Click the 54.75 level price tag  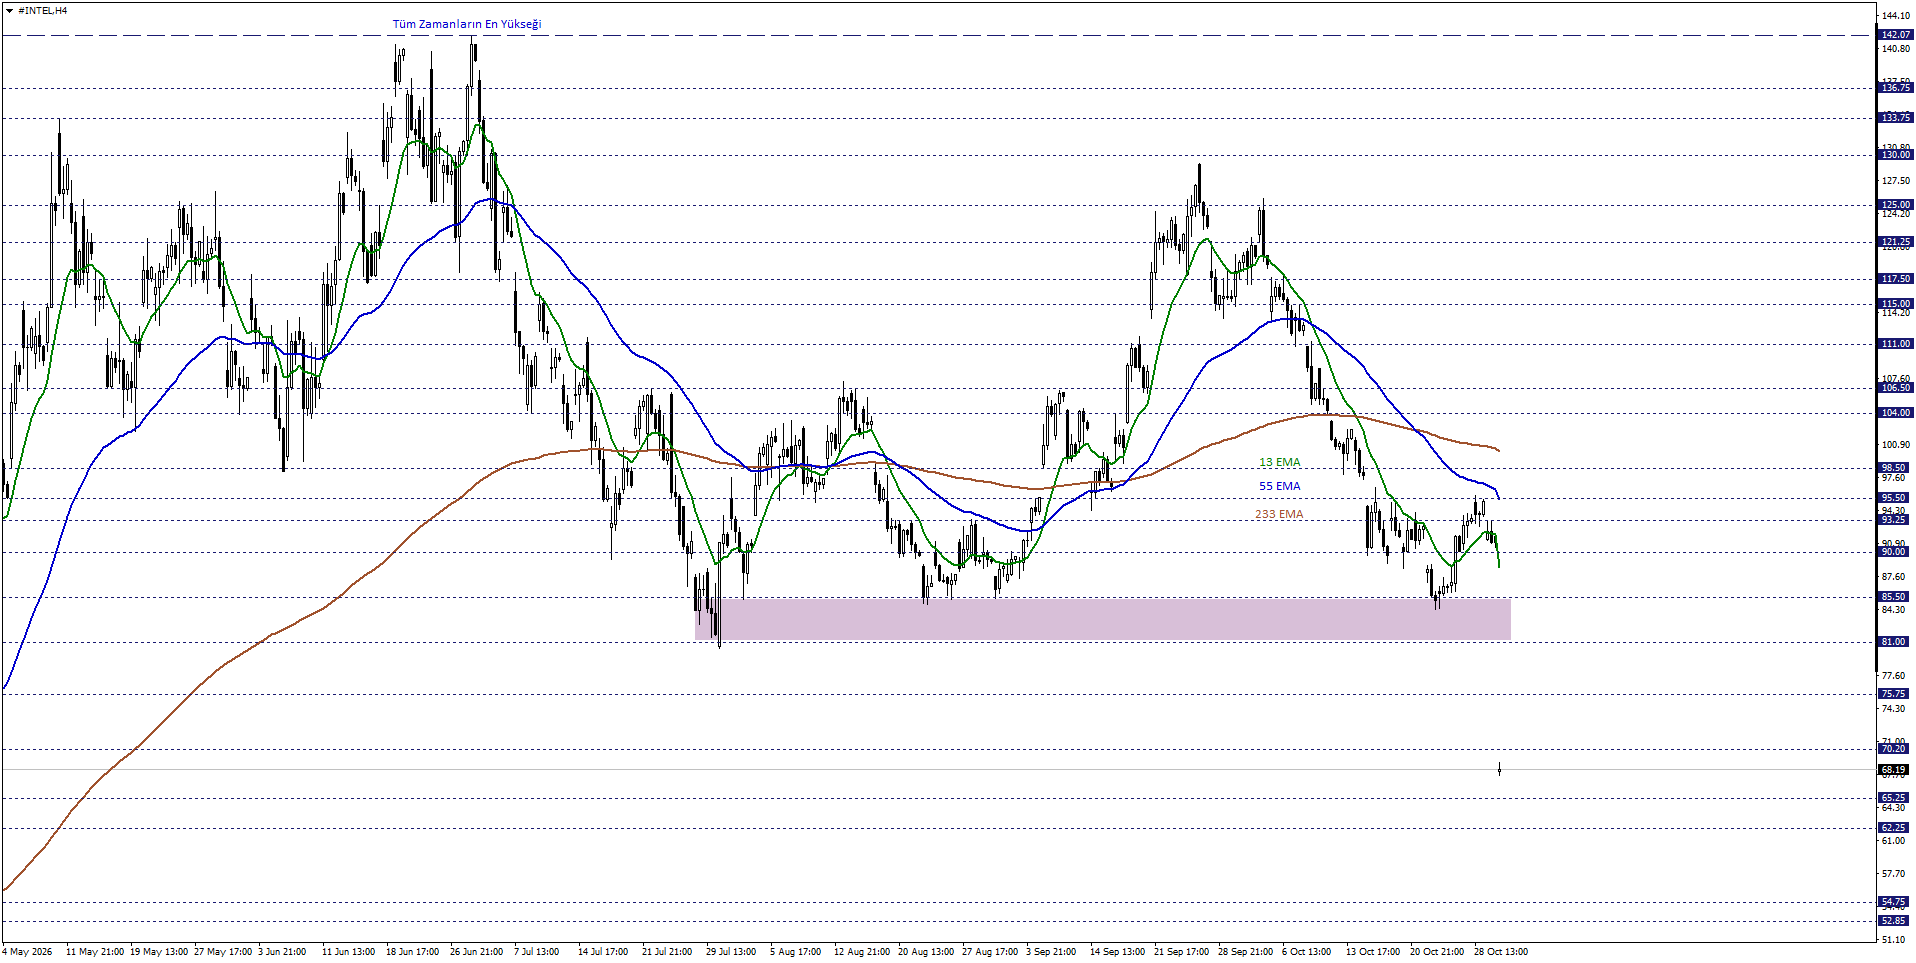click(1895, 902)
